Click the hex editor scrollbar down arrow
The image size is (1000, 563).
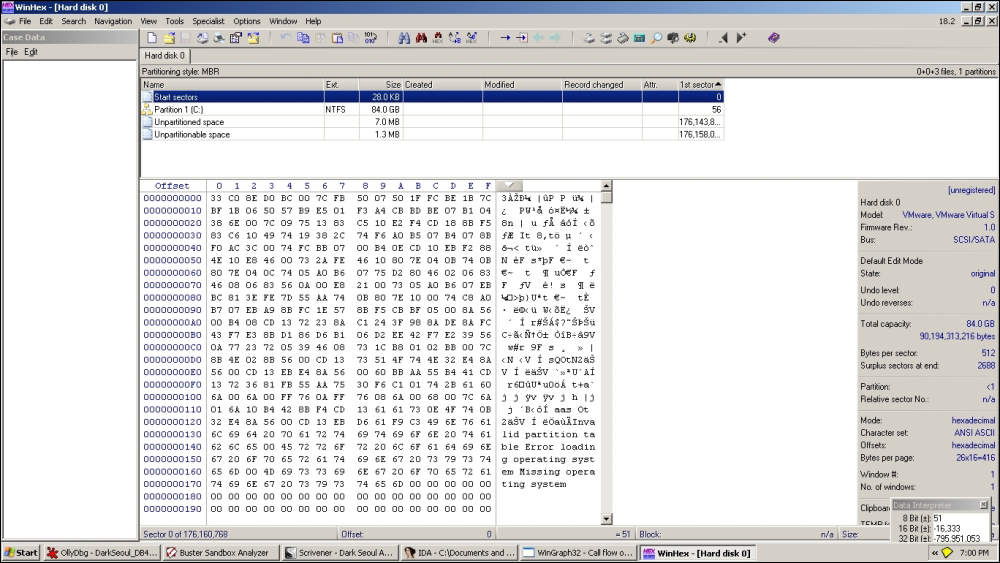tap(607, 519)
